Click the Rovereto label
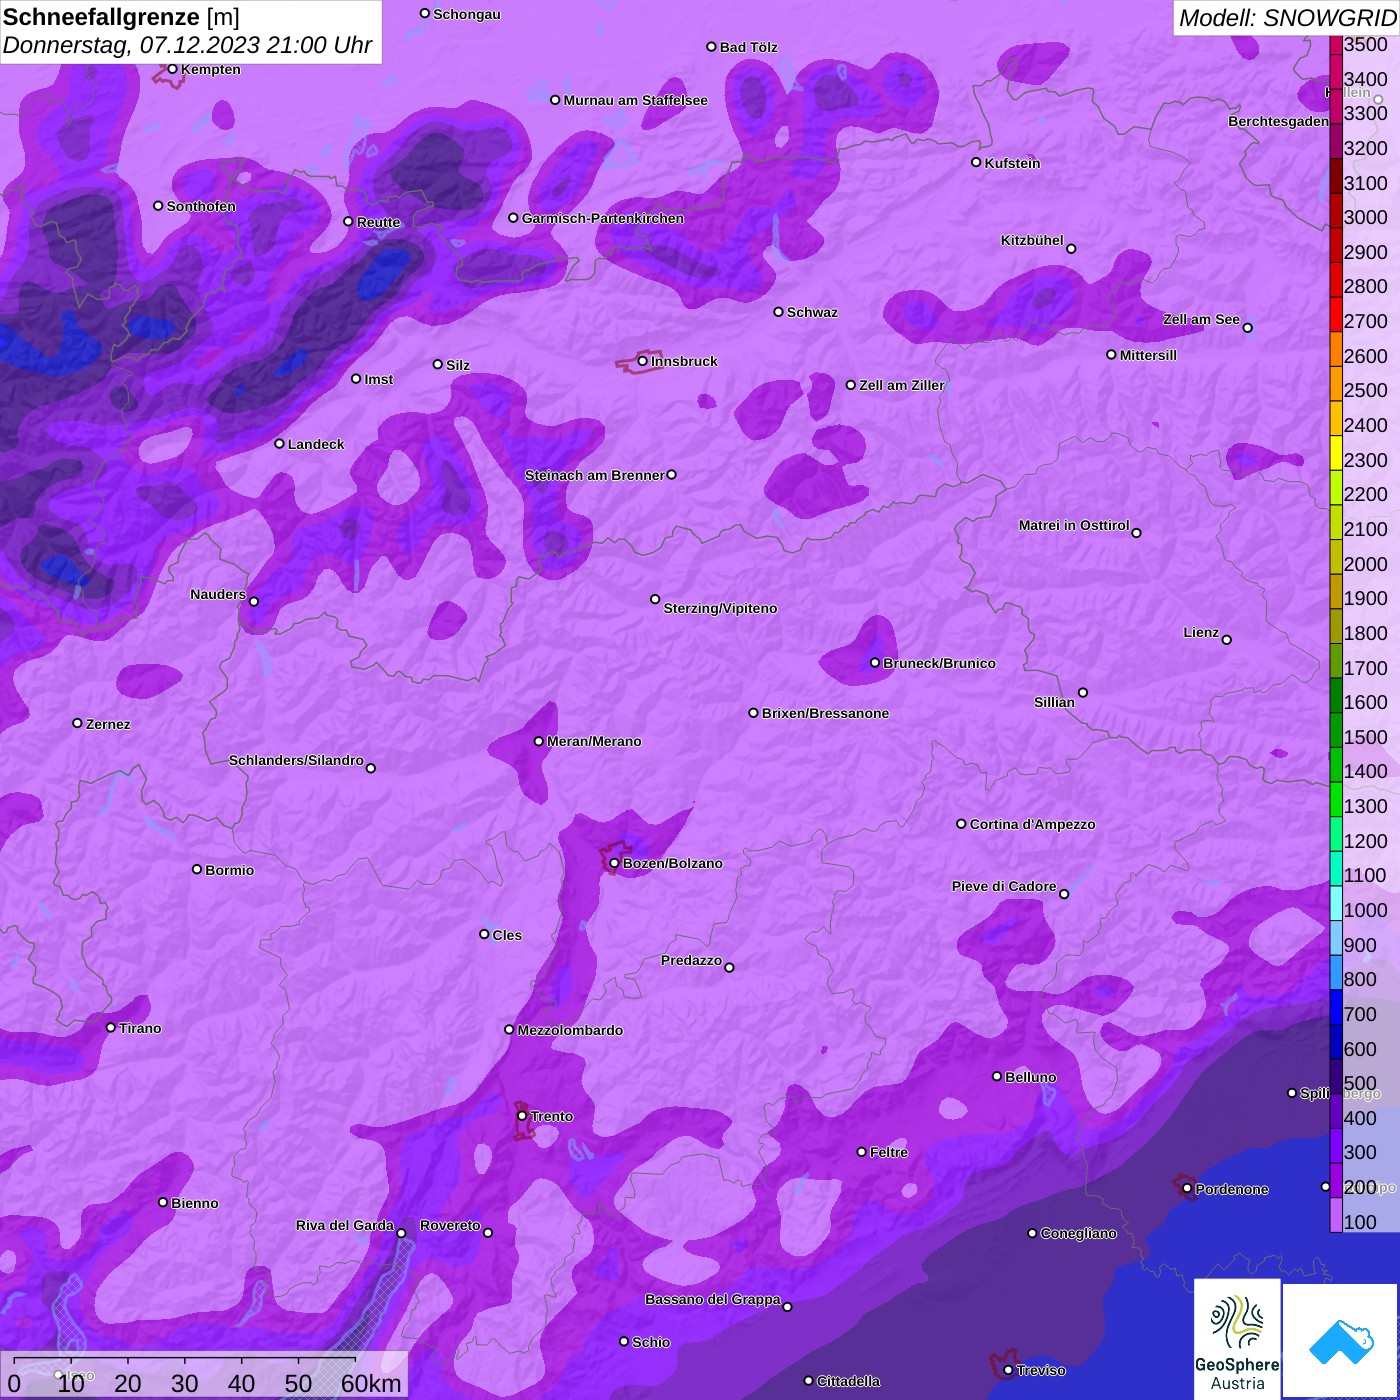This screenshot has width=1400, height=1400. tap(450, 1225)
